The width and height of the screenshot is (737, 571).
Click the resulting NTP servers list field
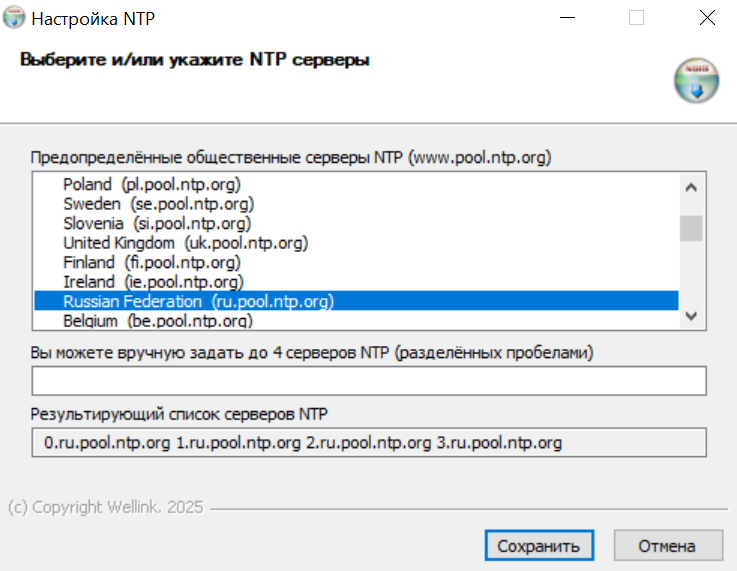click(369, 442)
